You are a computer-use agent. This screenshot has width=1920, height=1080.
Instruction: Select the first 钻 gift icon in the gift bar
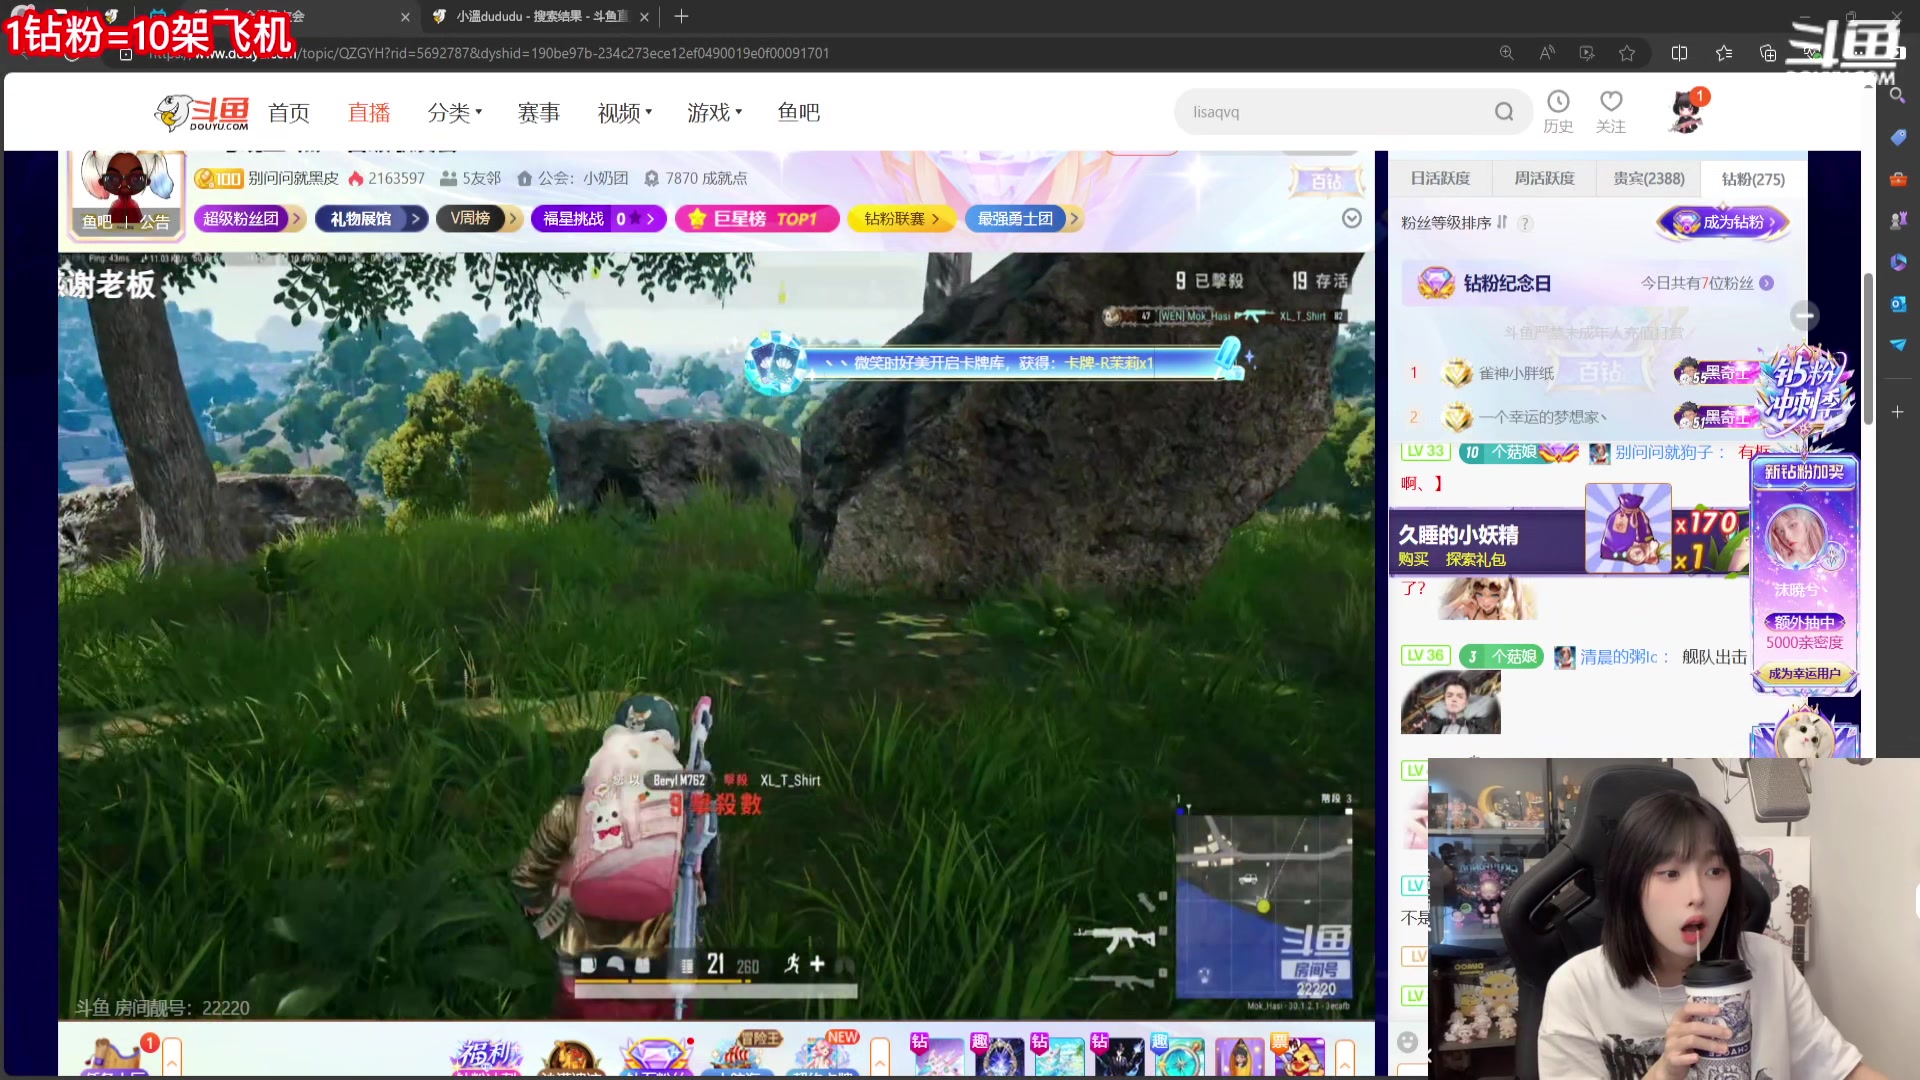coord(937,1055)
